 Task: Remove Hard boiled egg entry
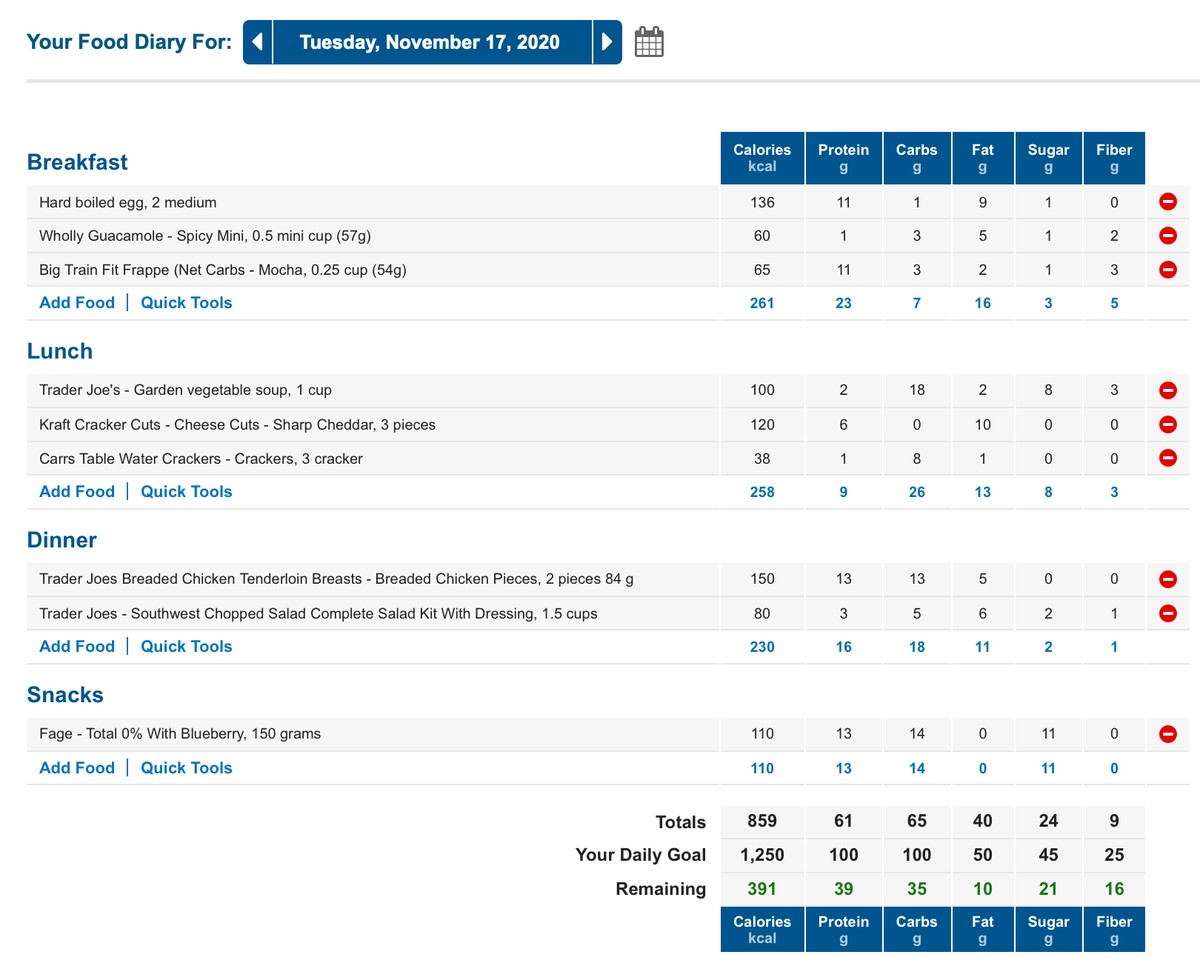[1167, 202]
